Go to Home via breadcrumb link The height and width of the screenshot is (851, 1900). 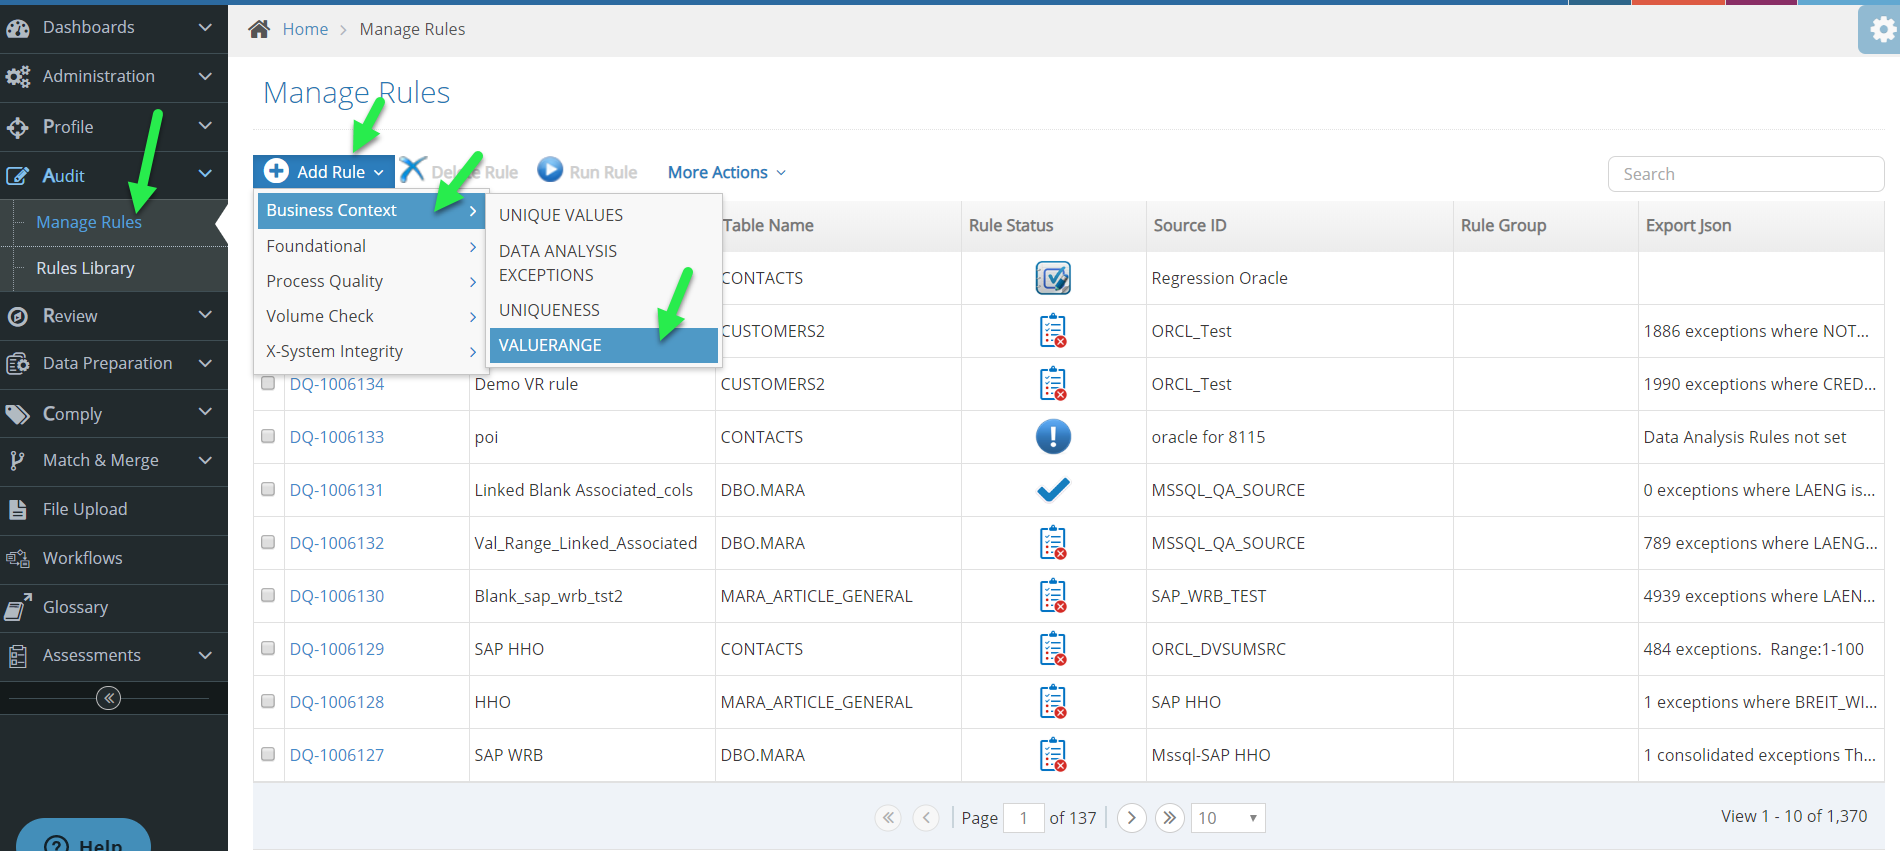click(x=305, y=29)
